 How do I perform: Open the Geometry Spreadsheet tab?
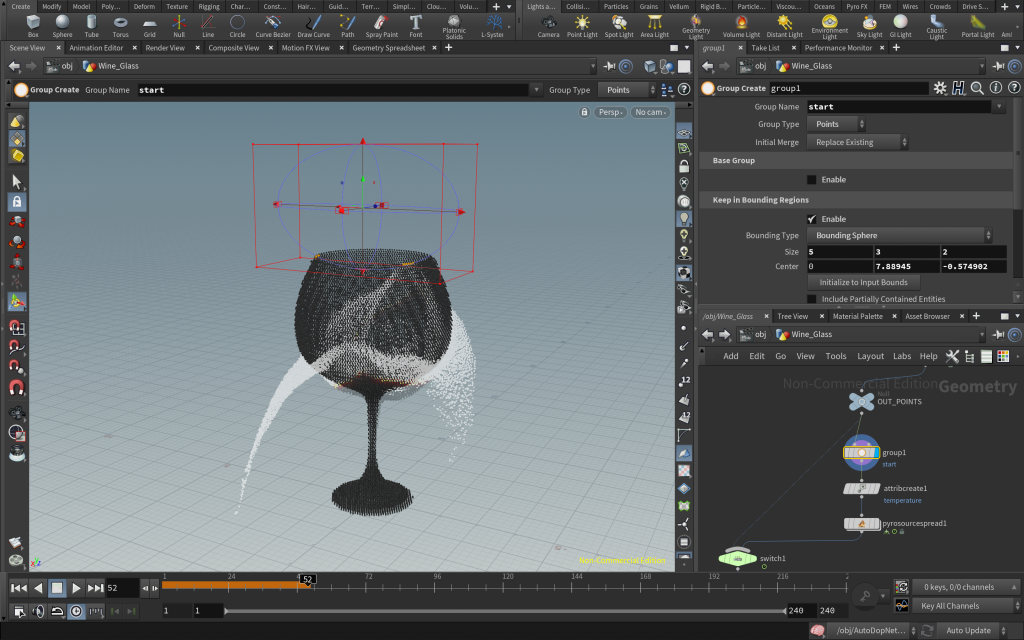click(x=389, y=48)
